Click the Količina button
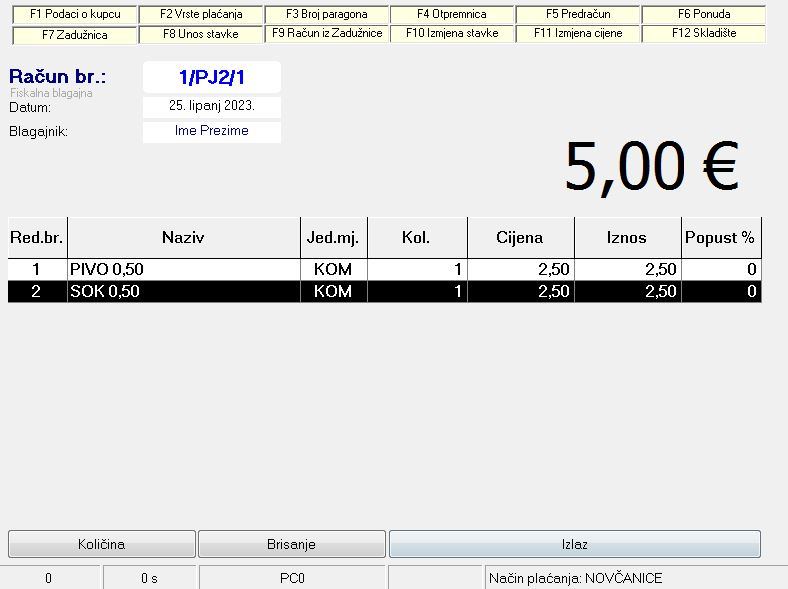Viewport: 788px width, 589px height. 102,544
